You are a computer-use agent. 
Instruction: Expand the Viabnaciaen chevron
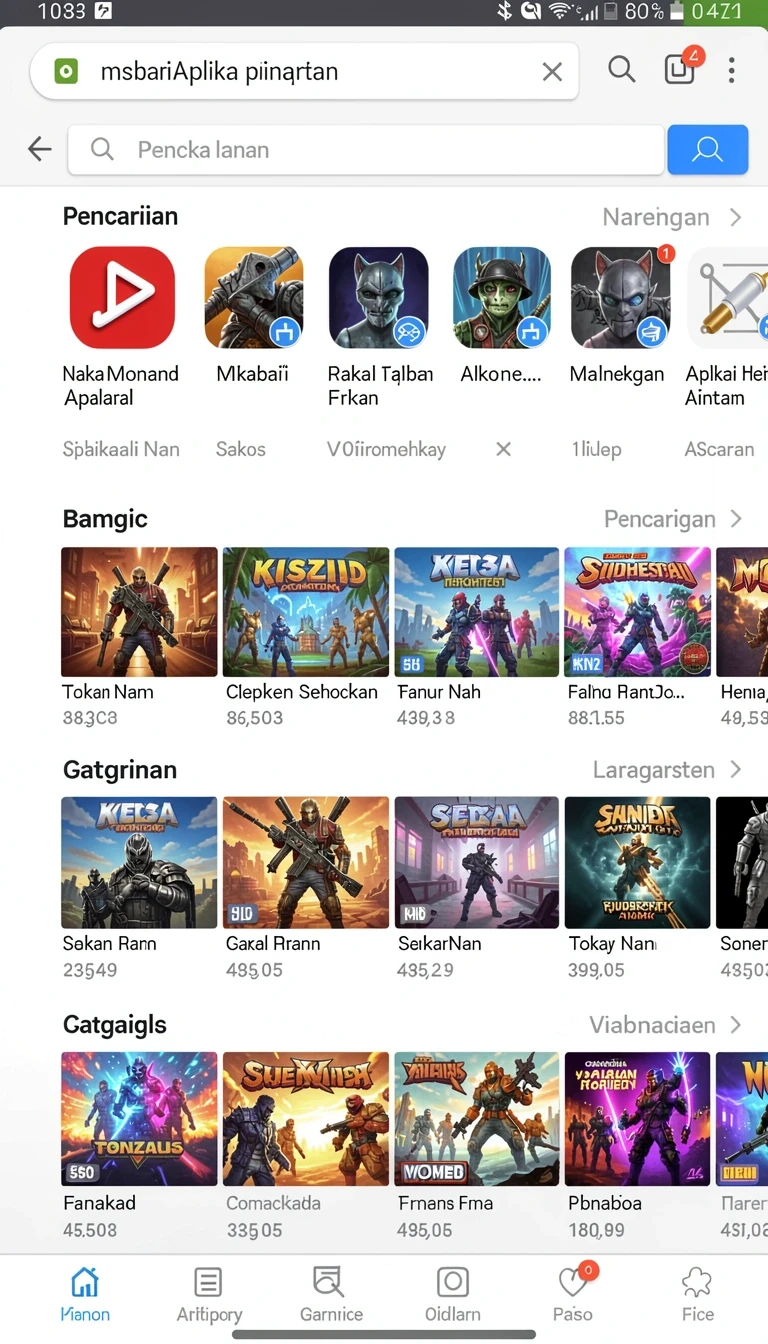tap(736, 1025)
